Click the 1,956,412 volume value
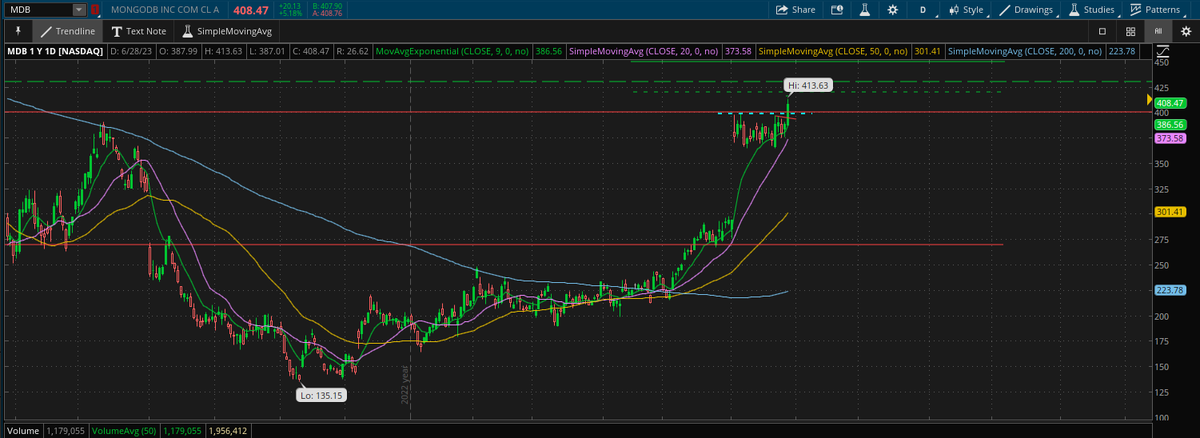 tap(229, 430)
